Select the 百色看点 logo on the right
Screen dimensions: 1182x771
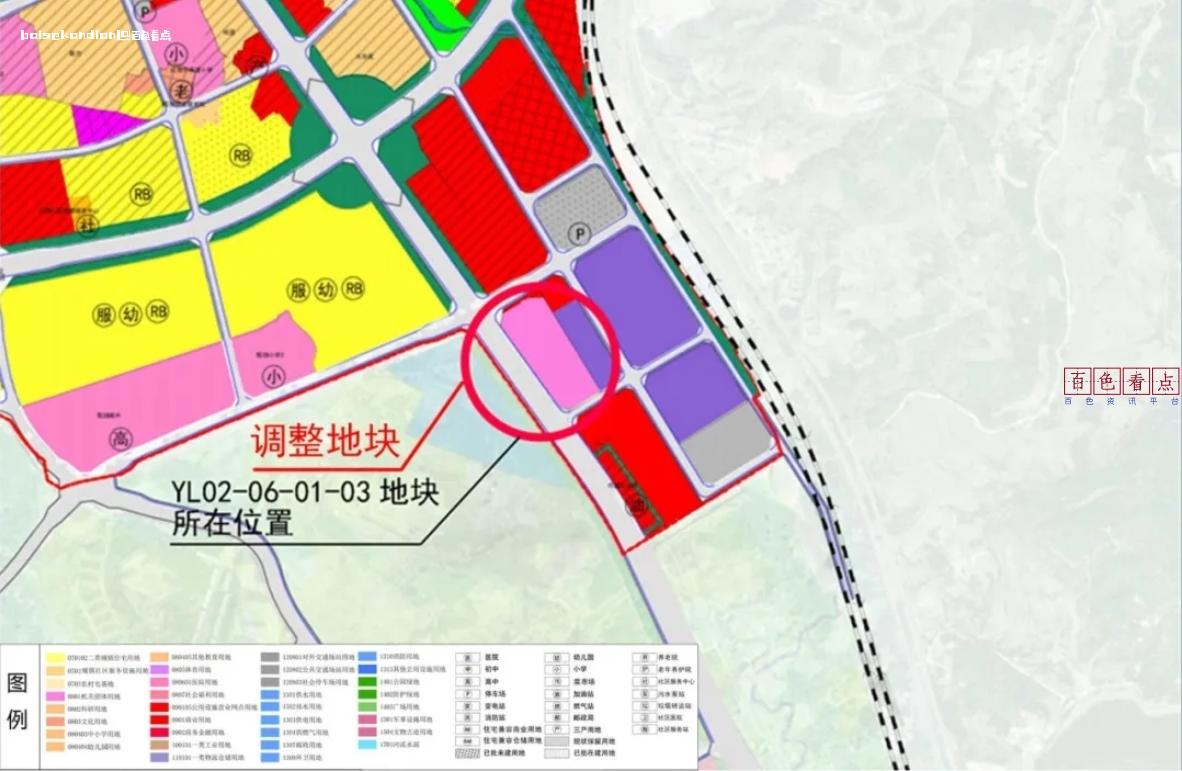1122,381
